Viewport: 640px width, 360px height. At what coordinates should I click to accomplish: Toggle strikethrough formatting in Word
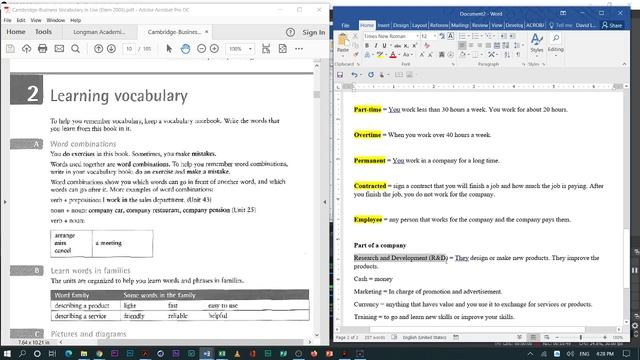[x=397, y=45]
